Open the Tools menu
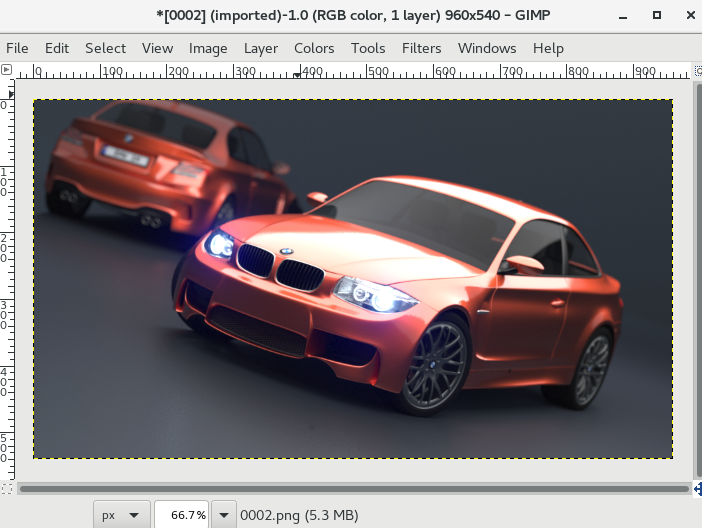This screenshot has height=528, width=702. tap(368, 48)
